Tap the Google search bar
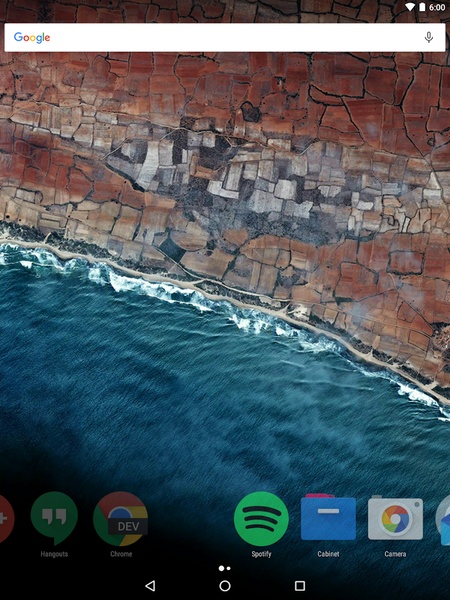 tap(225, 37)
